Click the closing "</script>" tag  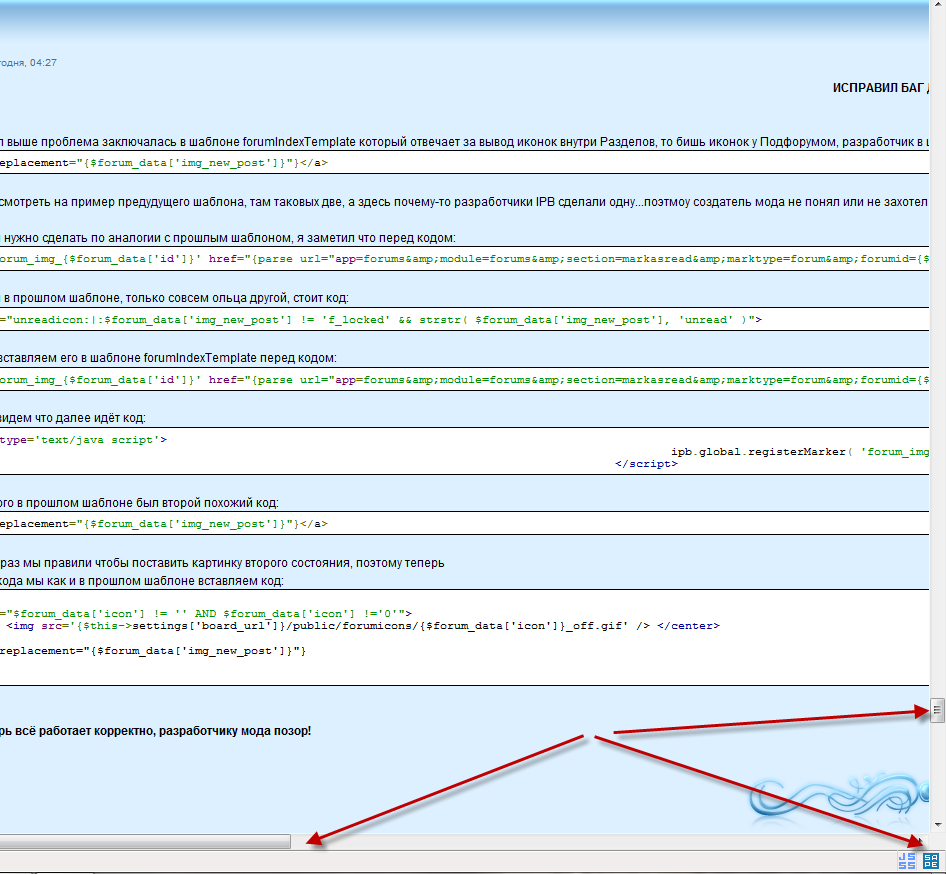(646, 464)
